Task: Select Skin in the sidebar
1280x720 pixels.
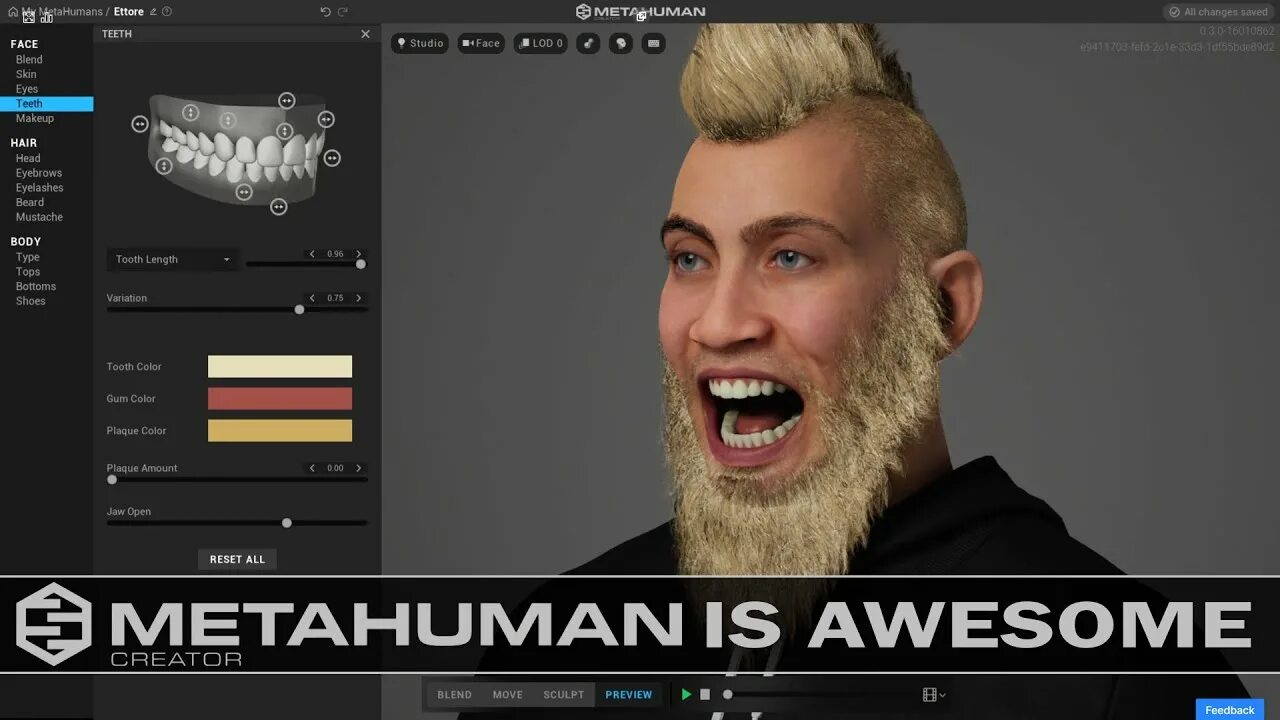Action: 26,74
